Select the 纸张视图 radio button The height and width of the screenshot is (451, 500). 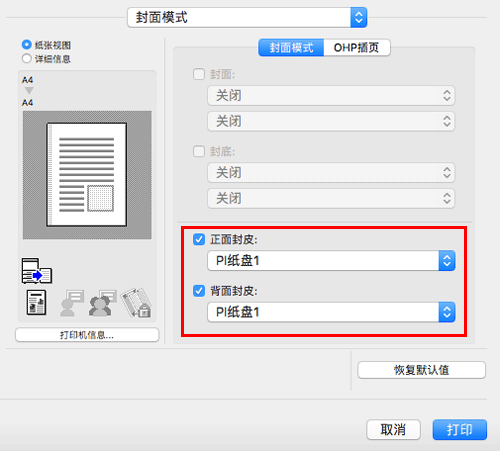tap(27, 45)
